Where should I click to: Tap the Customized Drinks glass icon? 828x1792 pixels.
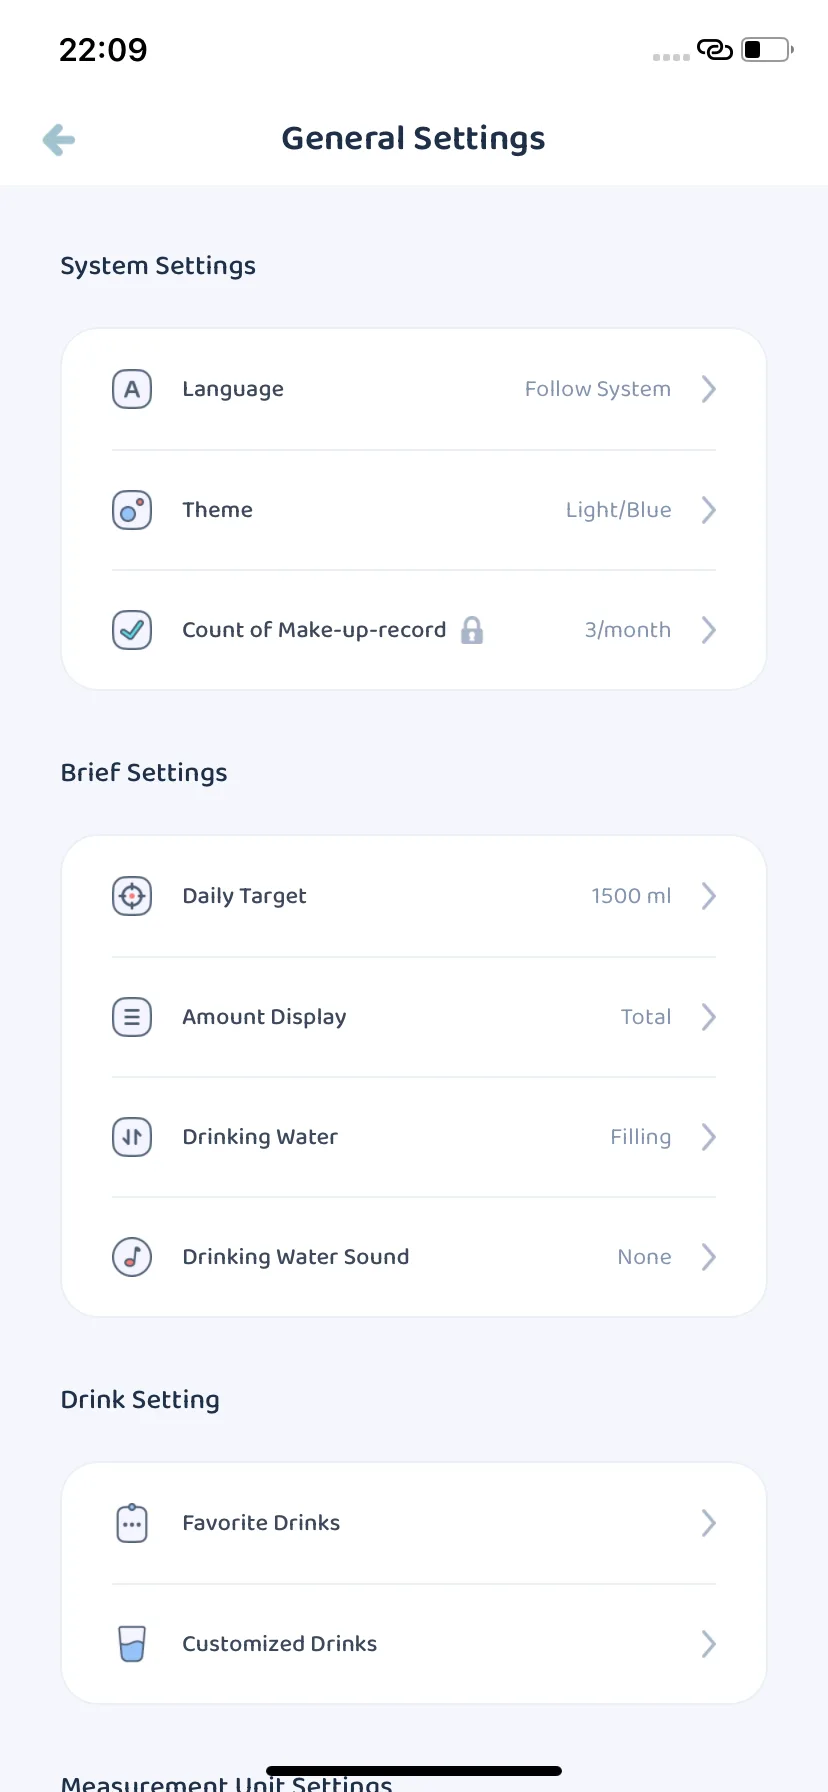(132, 1644)
